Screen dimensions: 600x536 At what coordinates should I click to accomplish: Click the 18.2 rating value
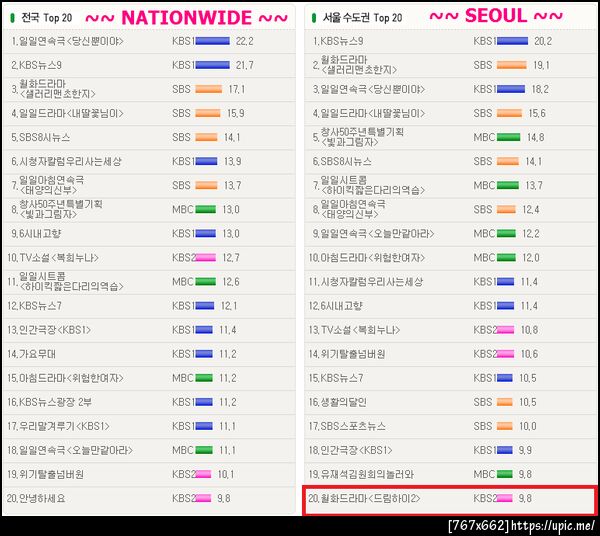click(x=540, y=89)
